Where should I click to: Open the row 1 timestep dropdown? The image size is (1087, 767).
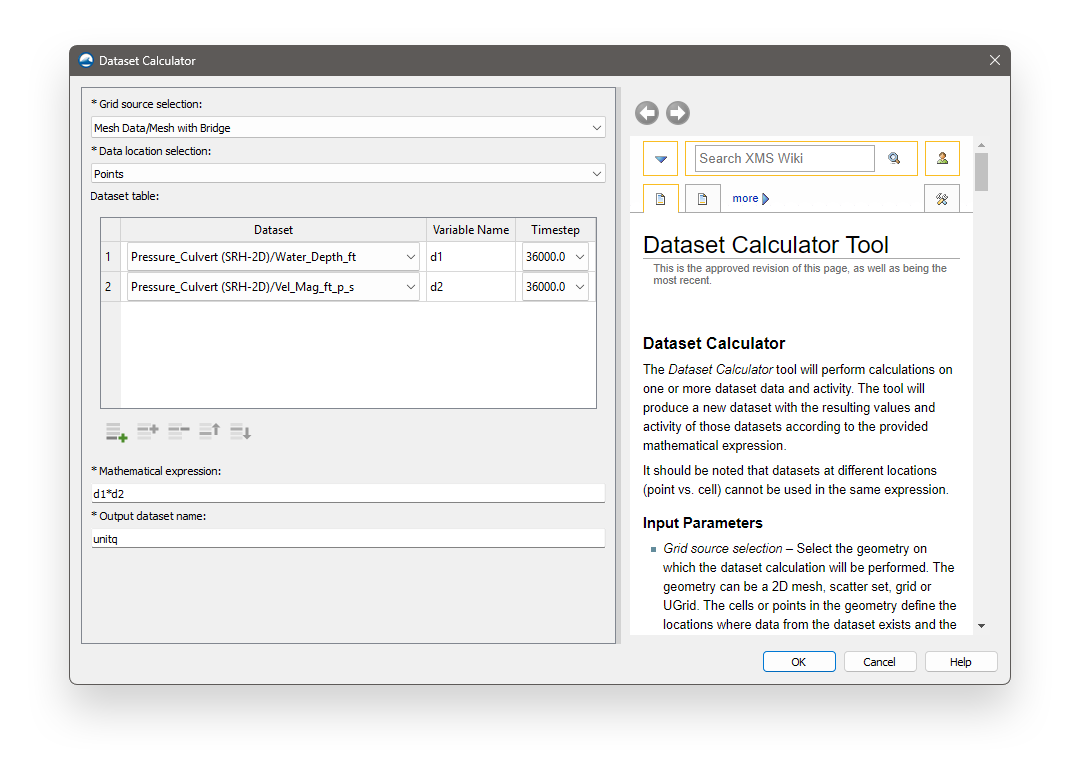click(x=555, y=257)
